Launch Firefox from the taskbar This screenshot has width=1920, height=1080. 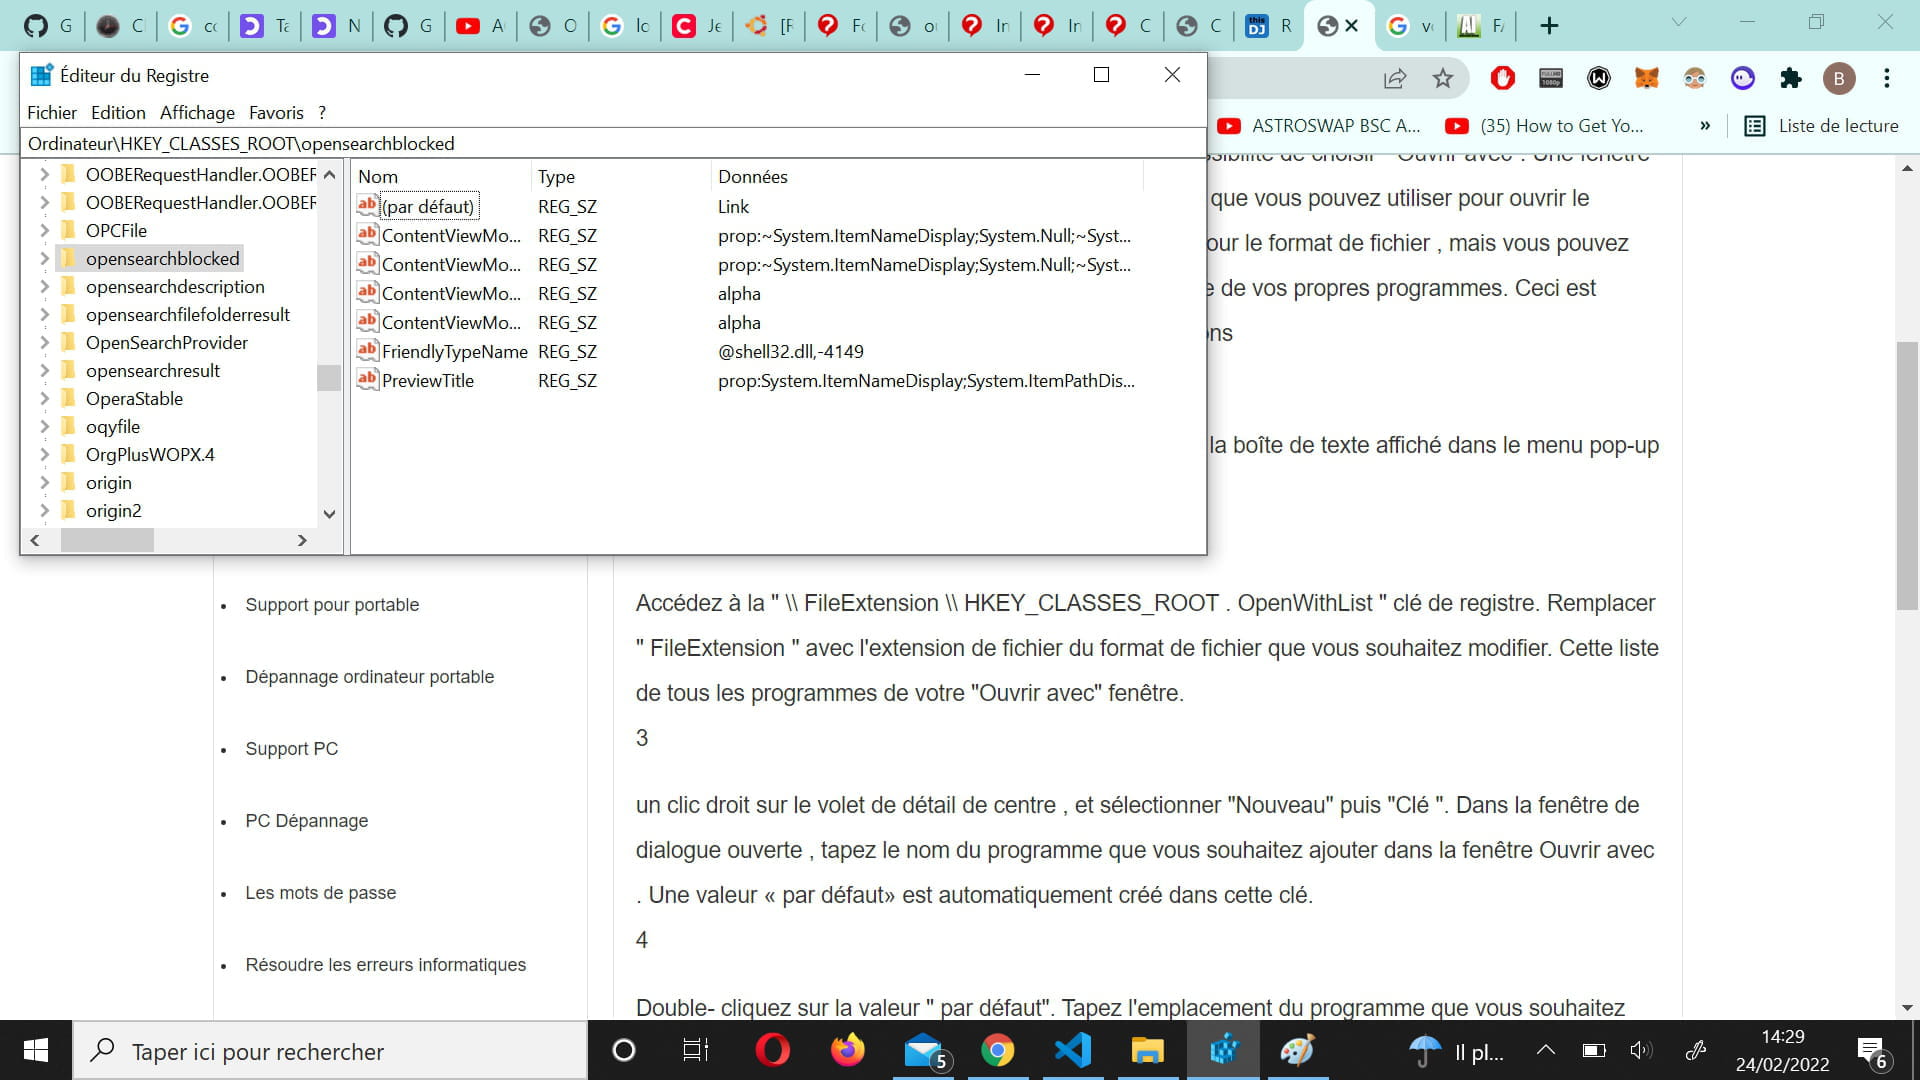coord(847,1050)
